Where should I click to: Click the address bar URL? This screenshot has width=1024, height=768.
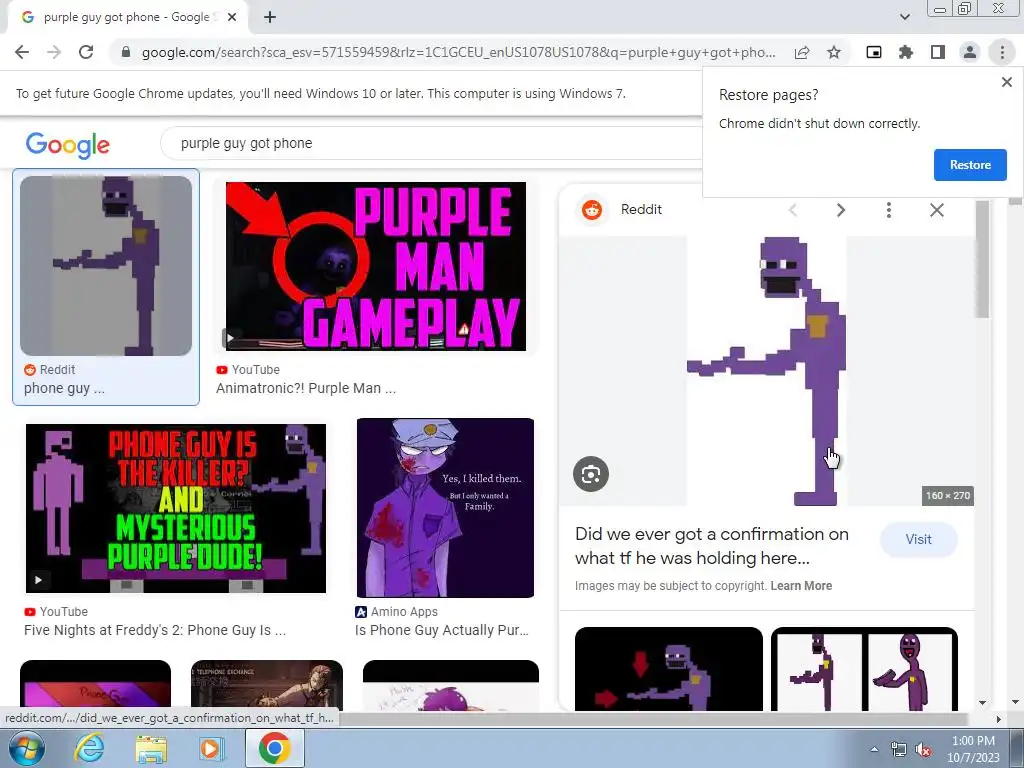point(458,52)
